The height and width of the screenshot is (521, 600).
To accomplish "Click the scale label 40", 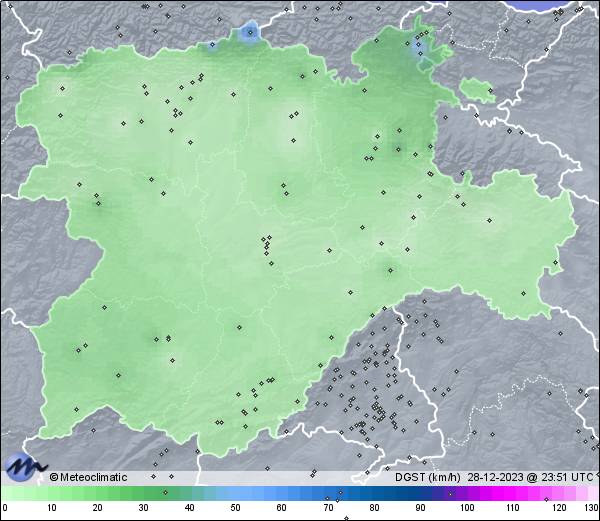I will point(189,508).
